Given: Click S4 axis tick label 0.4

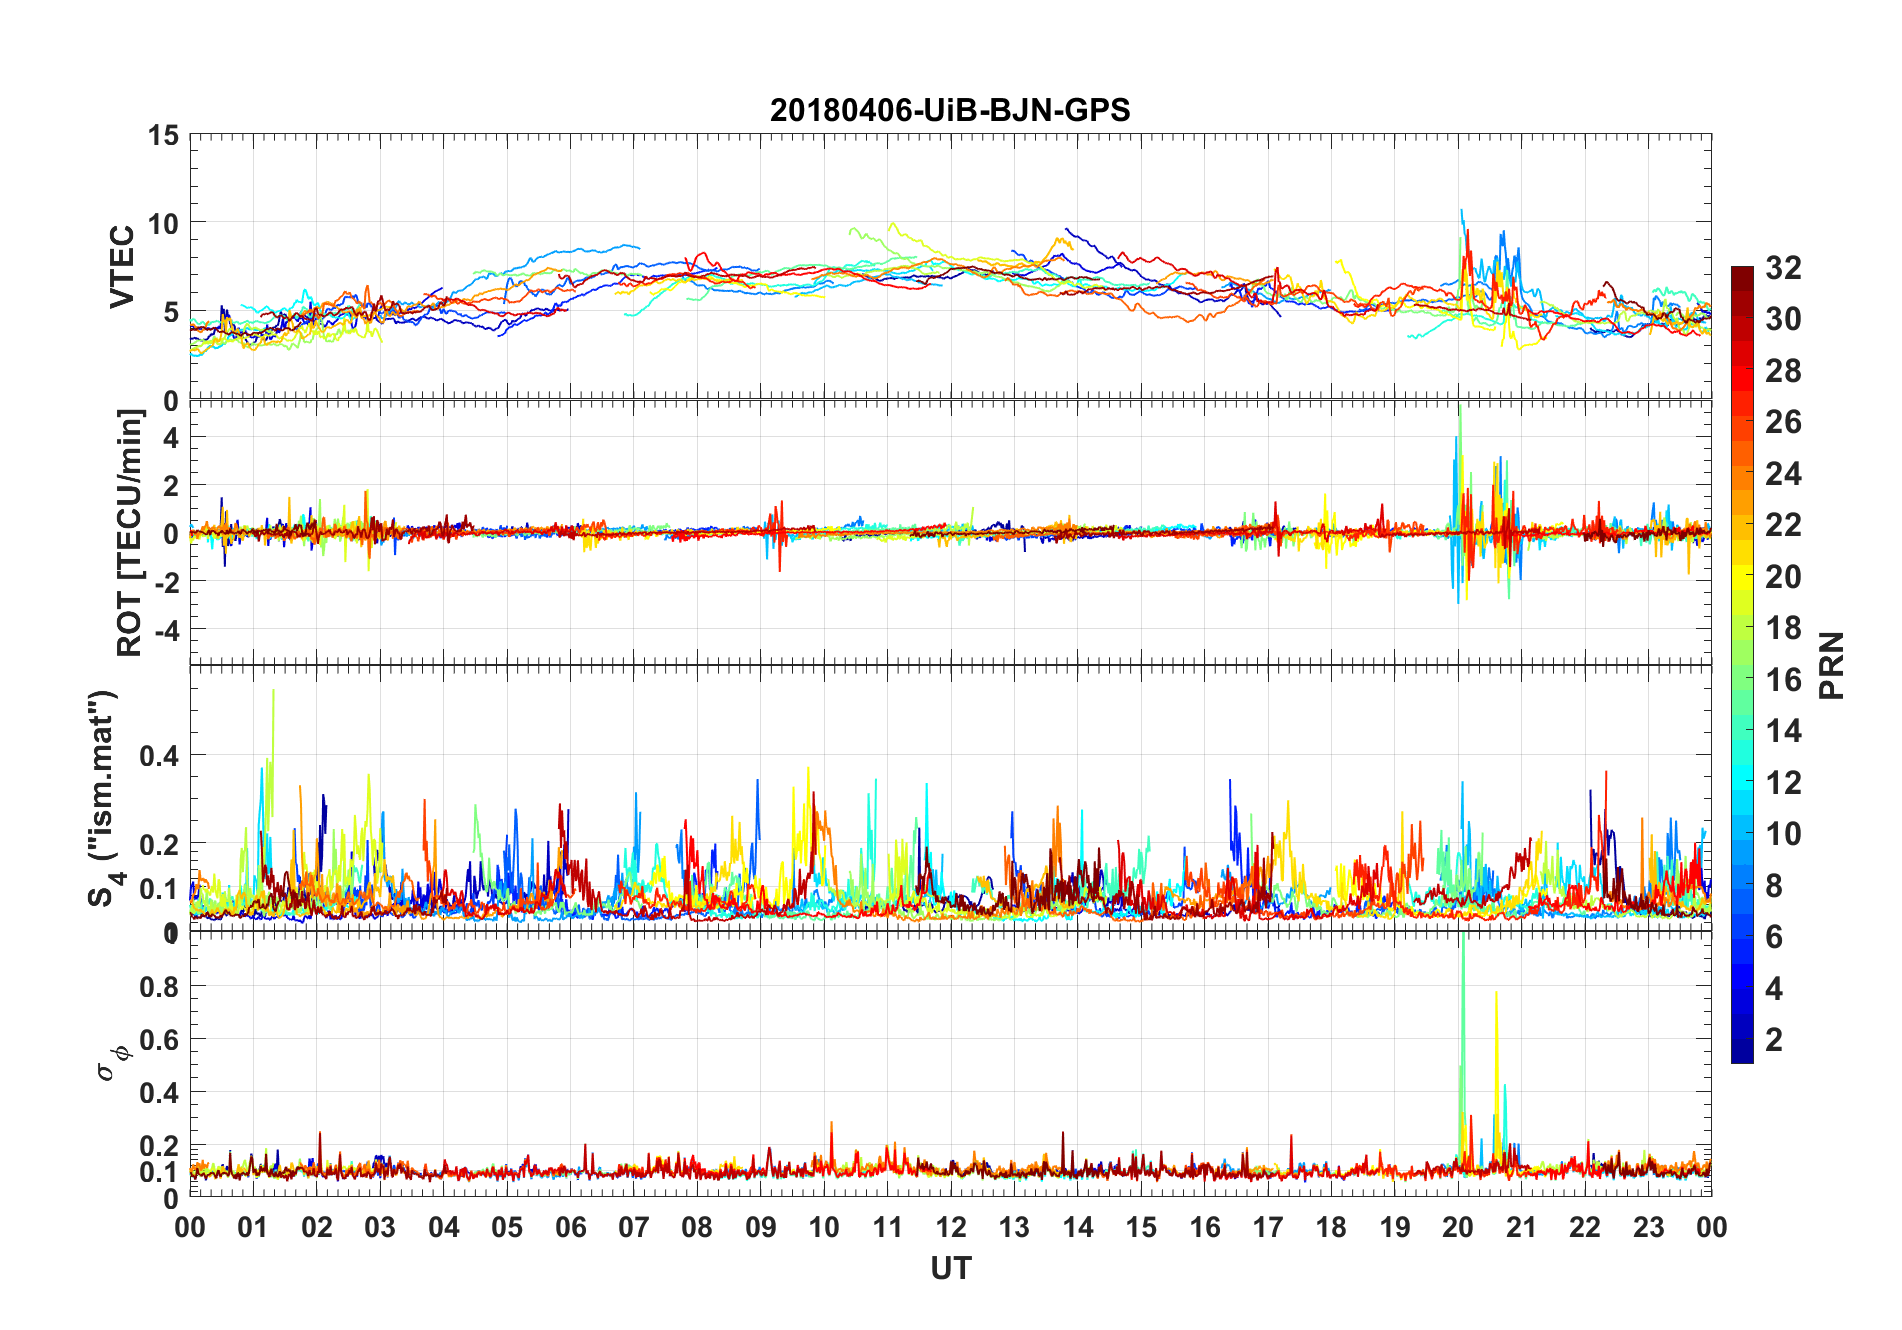Looking at the screenshot, I should click(159, 756).
